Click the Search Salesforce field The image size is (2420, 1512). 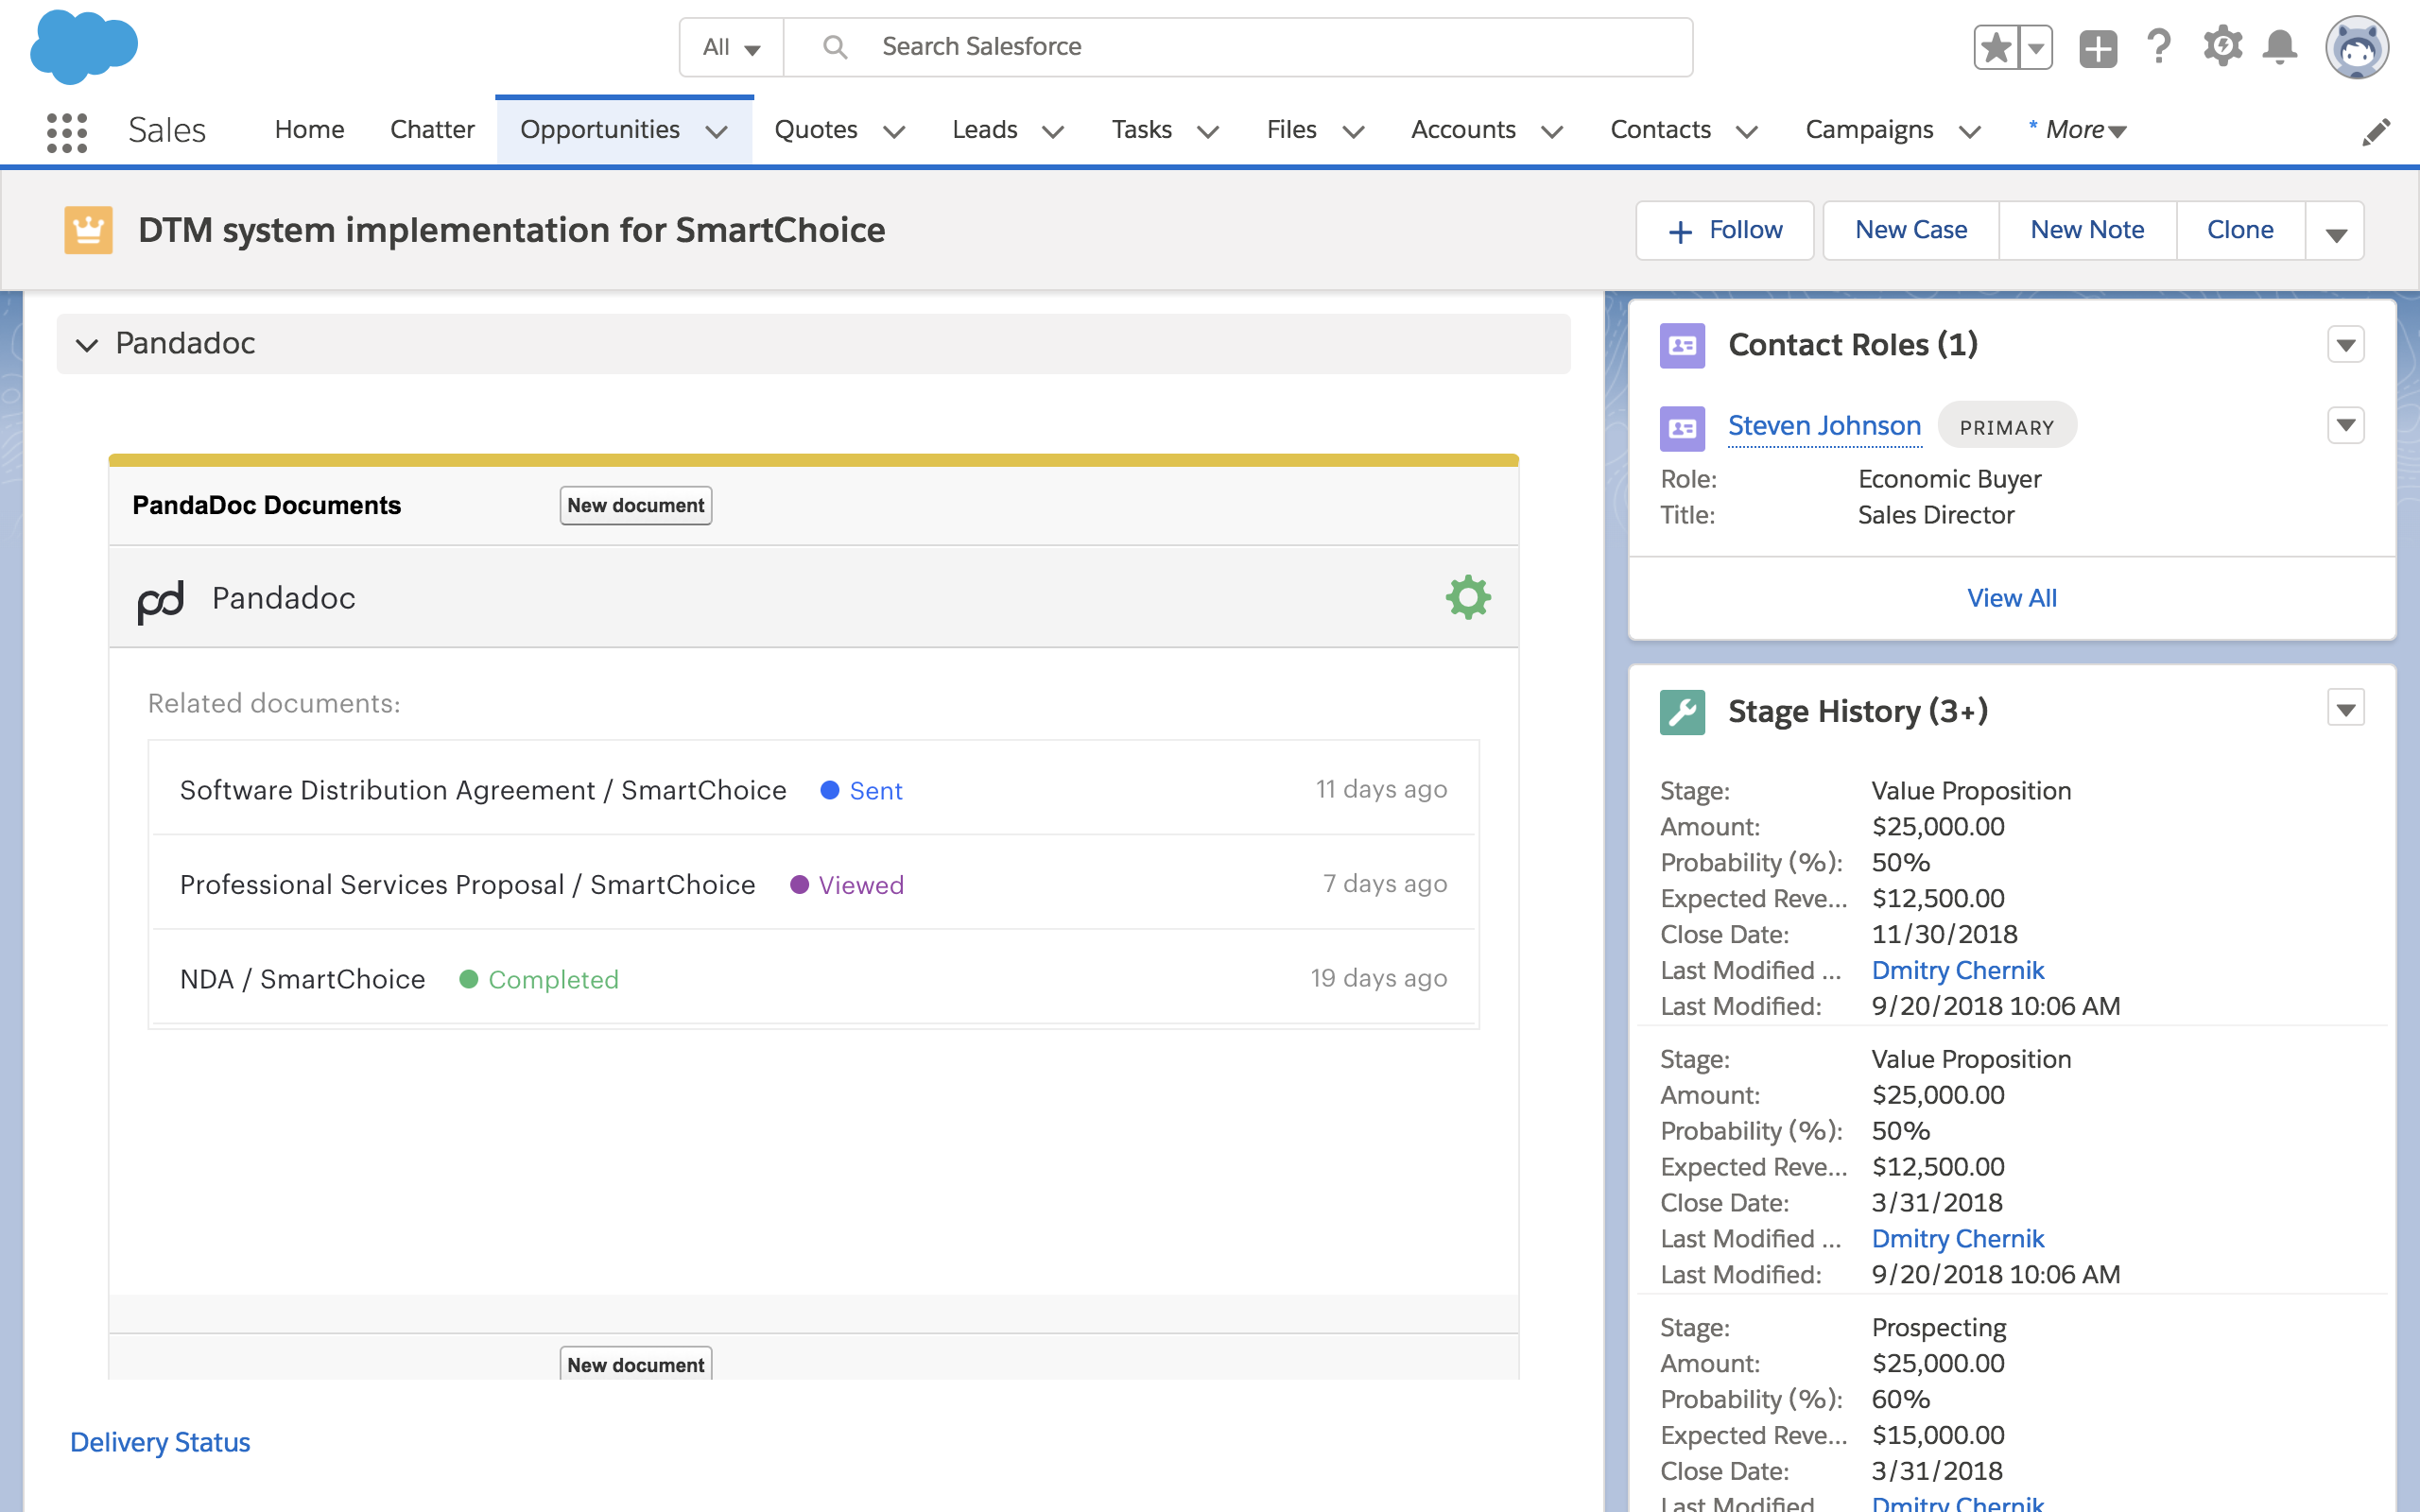point(1238,47)
